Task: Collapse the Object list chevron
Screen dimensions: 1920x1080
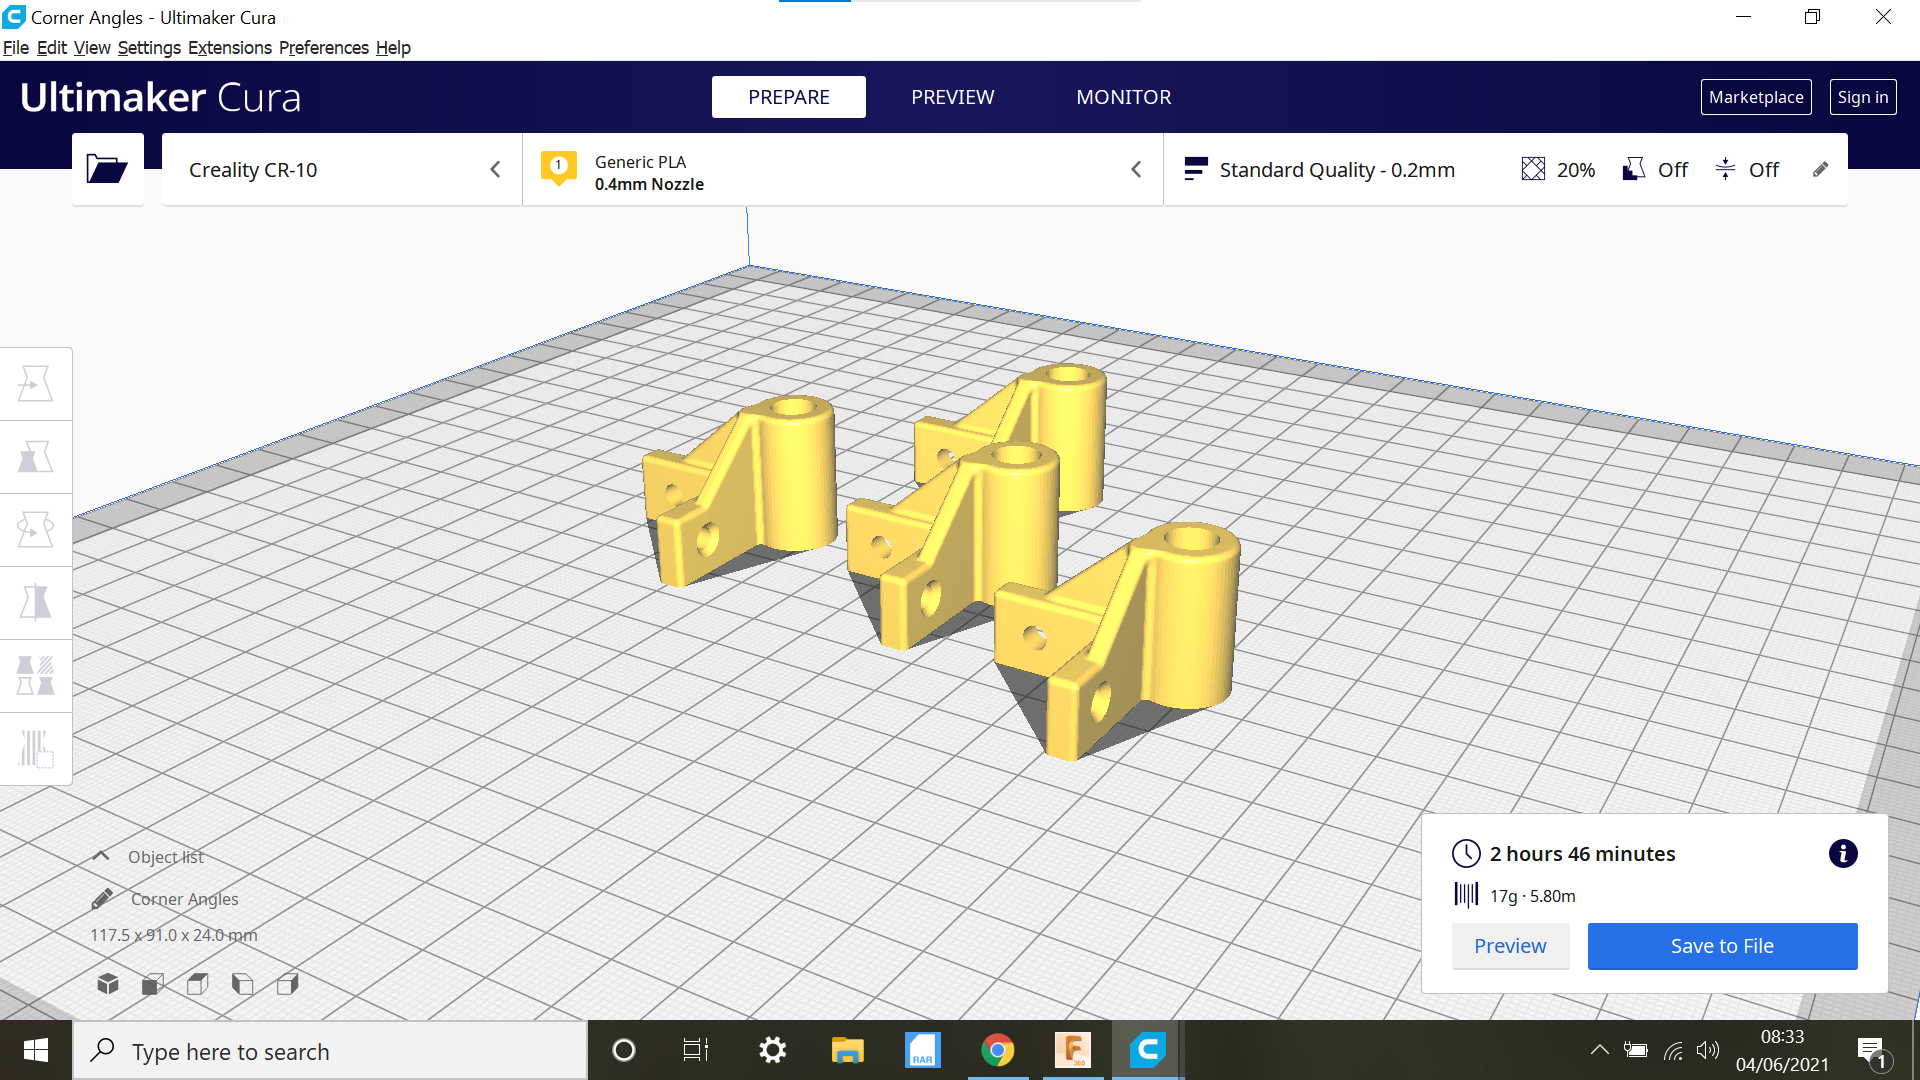Action: pos(101,856)
